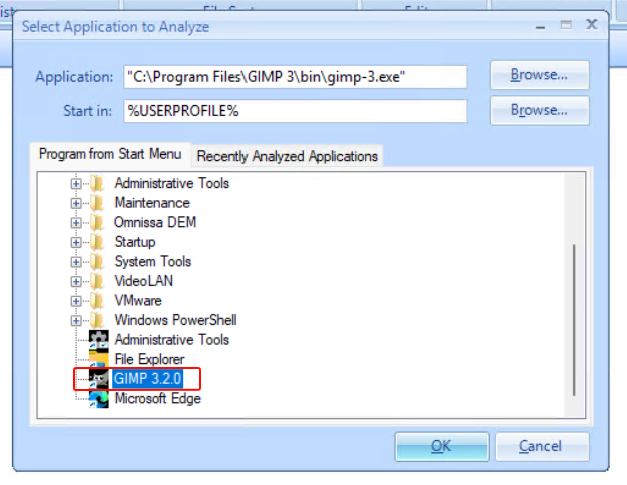
Task: Expand the VMware folder node
Action: tap(76, 301)
